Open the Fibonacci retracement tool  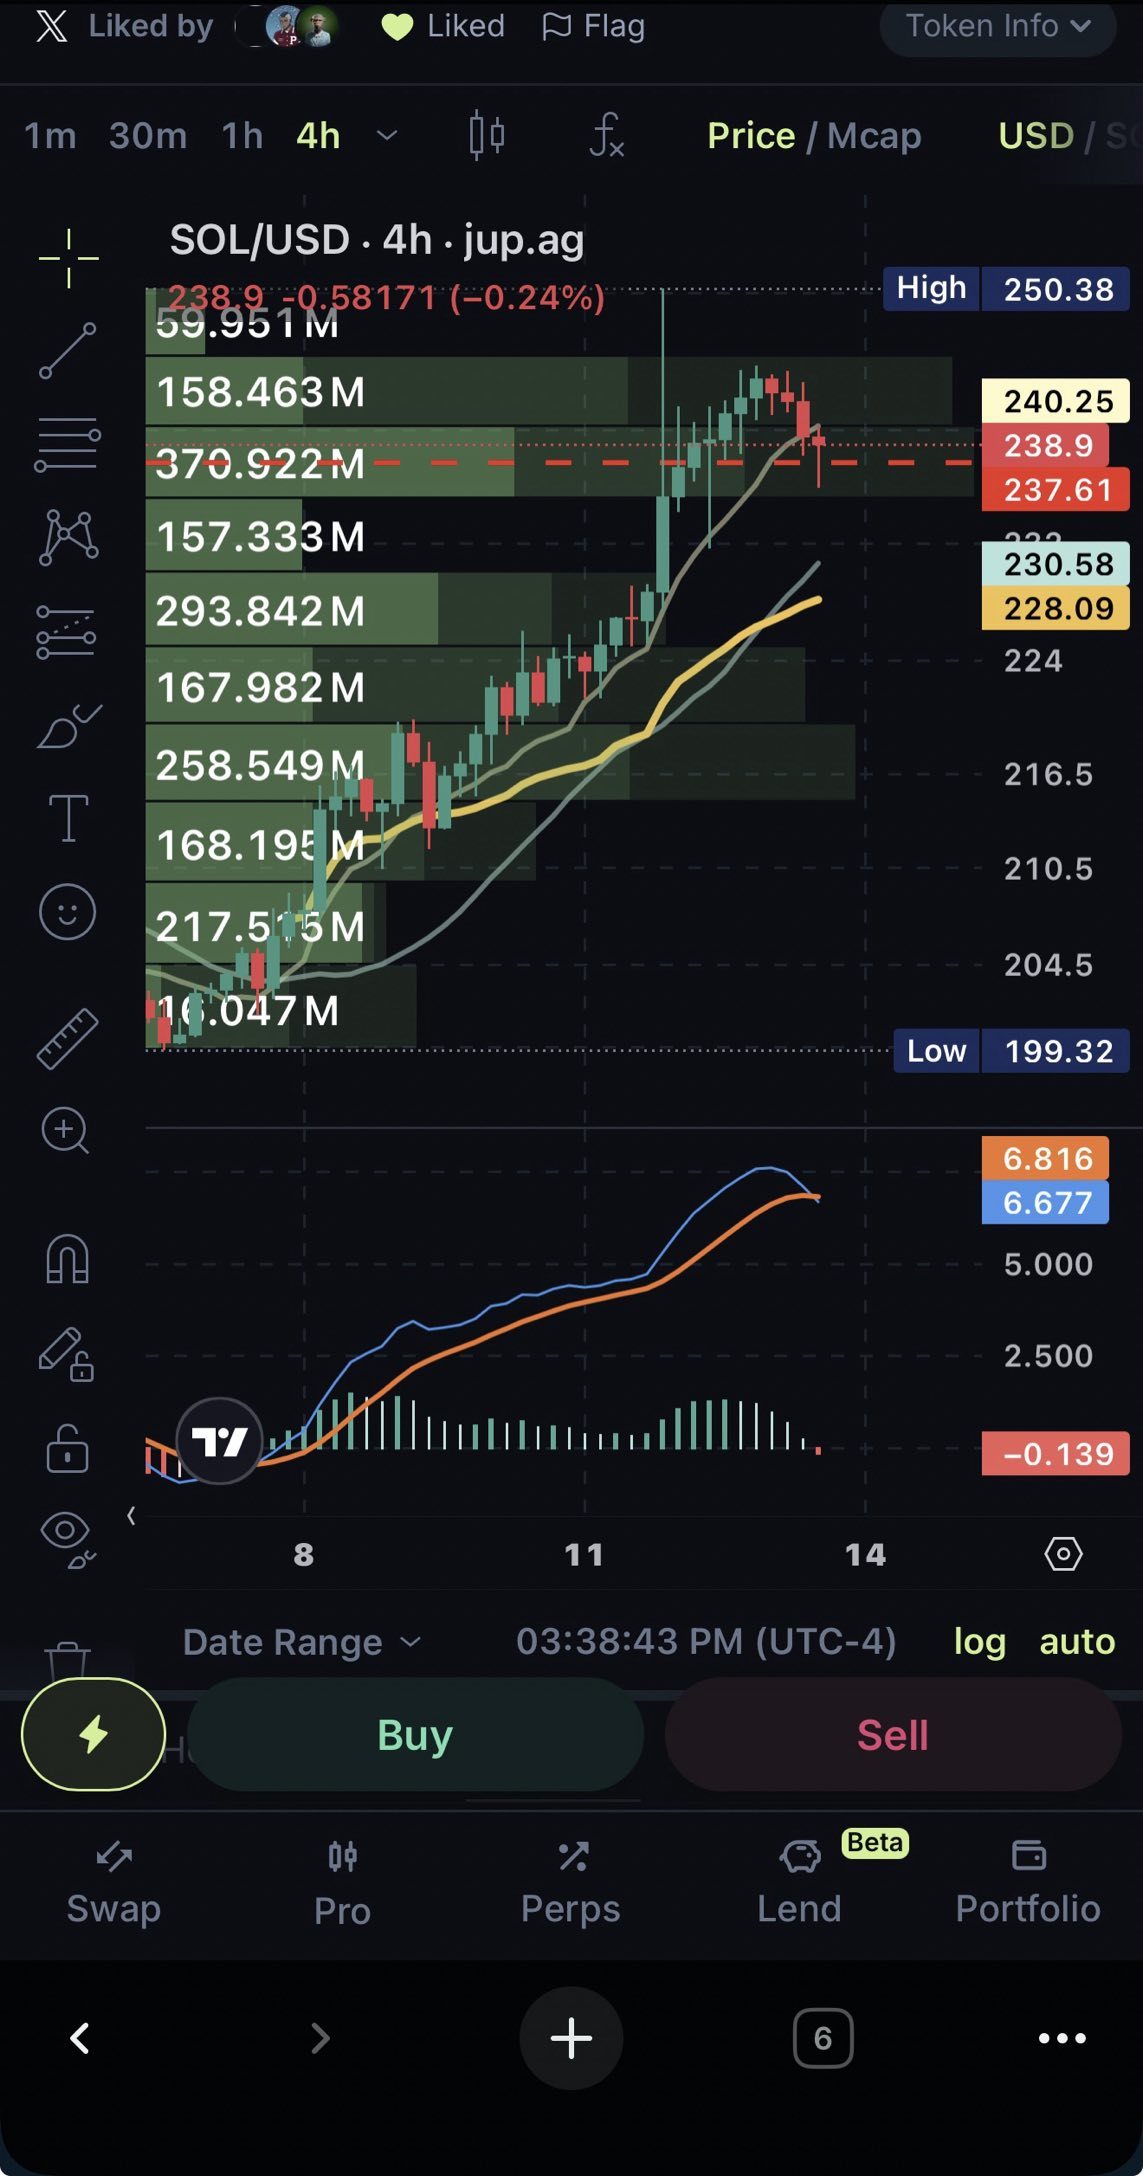(x=68, y=445)
